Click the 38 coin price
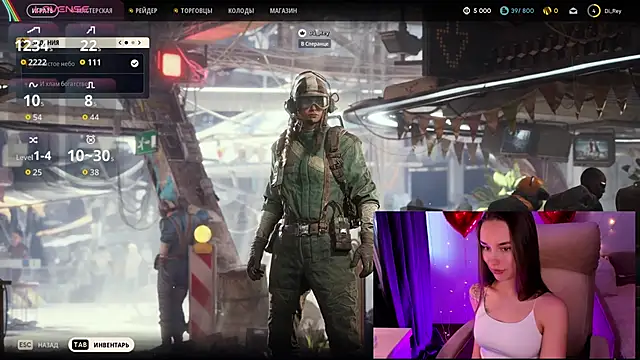 pos(91,172)
